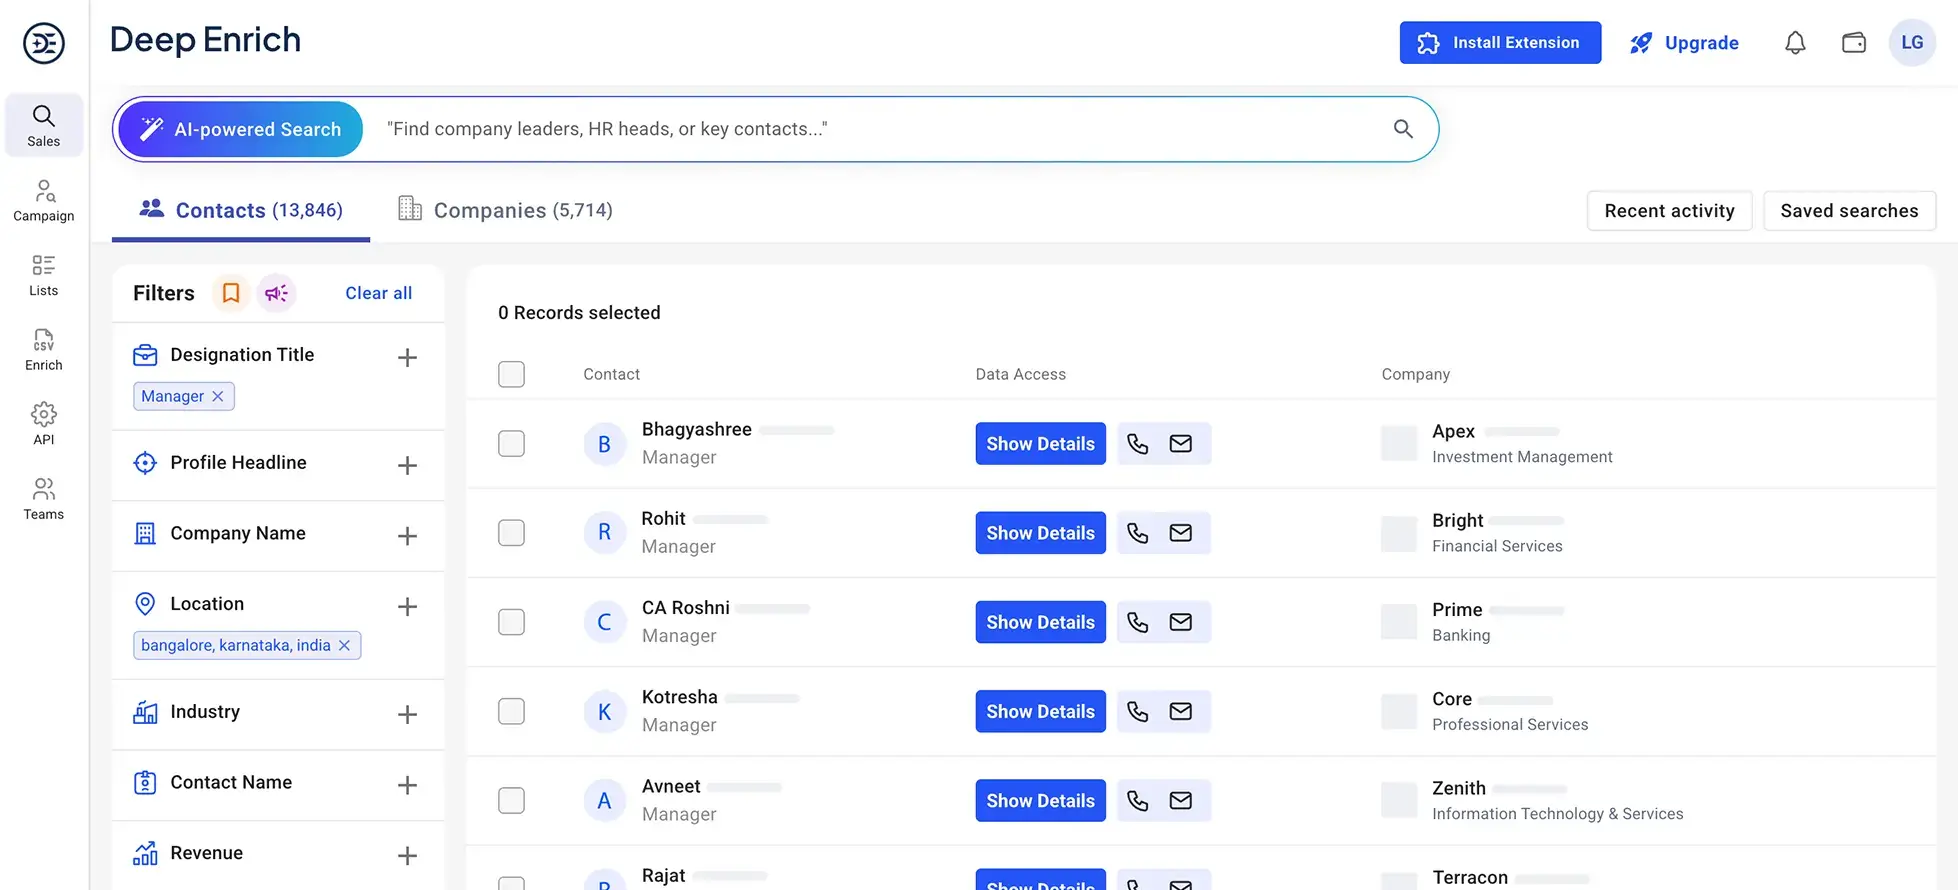Show Details for Bhagyashree

point(1040,444)
